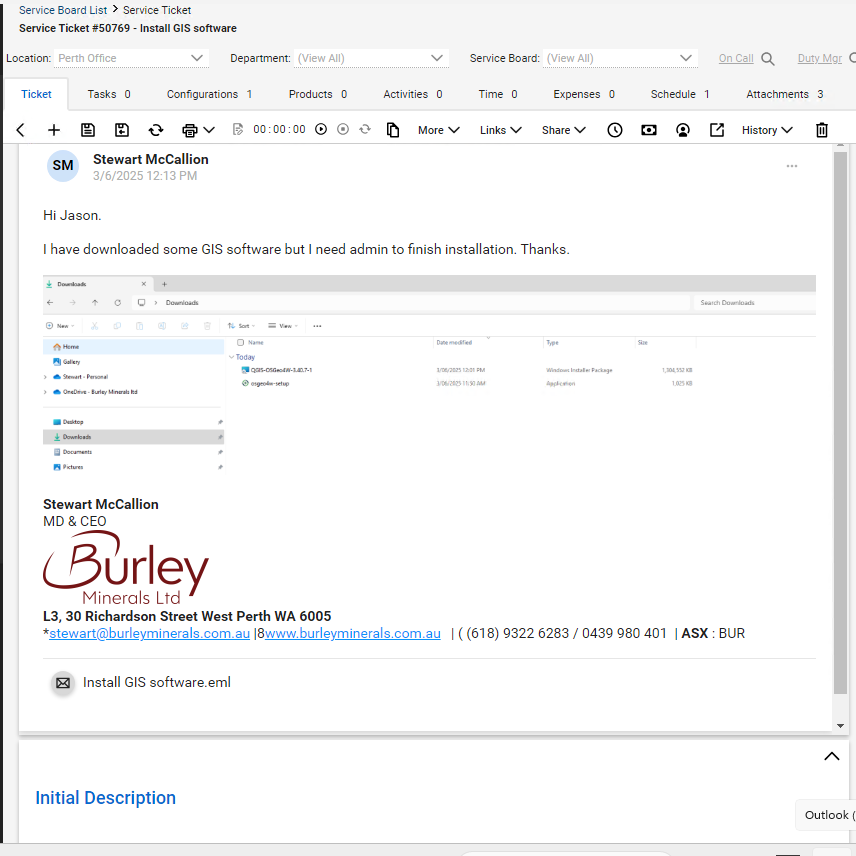Click the stewart@burleyminerals.com.au email link
The image size is (856, 856).
pyautogui.click(x=149, y=633)
